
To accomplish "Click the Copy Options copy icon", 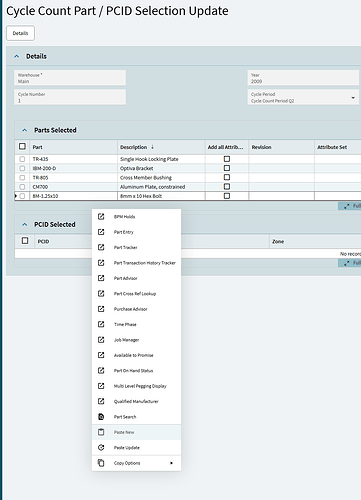I will click(101, 463).
